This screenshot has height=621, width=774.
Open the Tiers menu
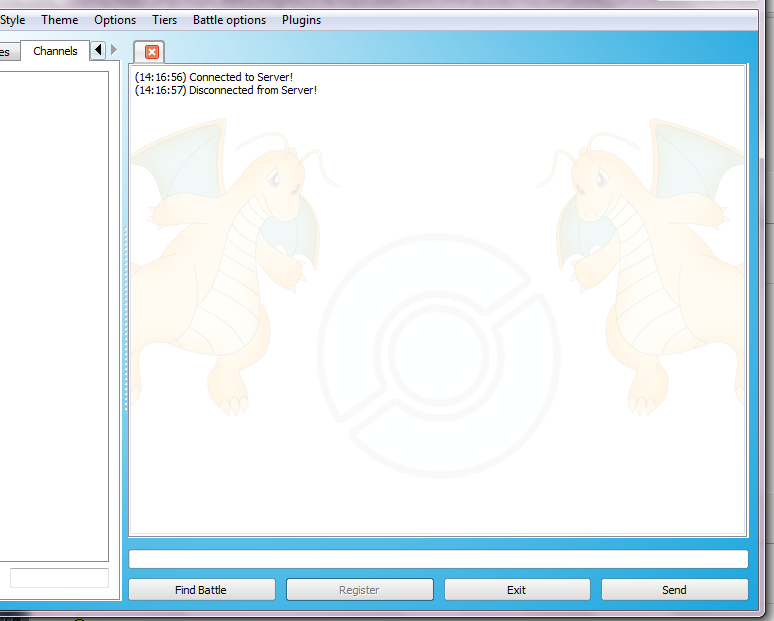164,20
